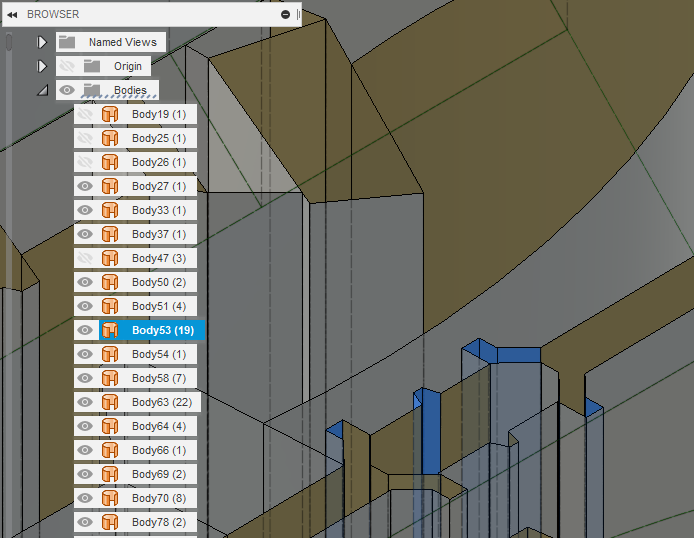Select the Body63 (22) text
This screenshot has width=694, height=538.
tap(162, 402)
